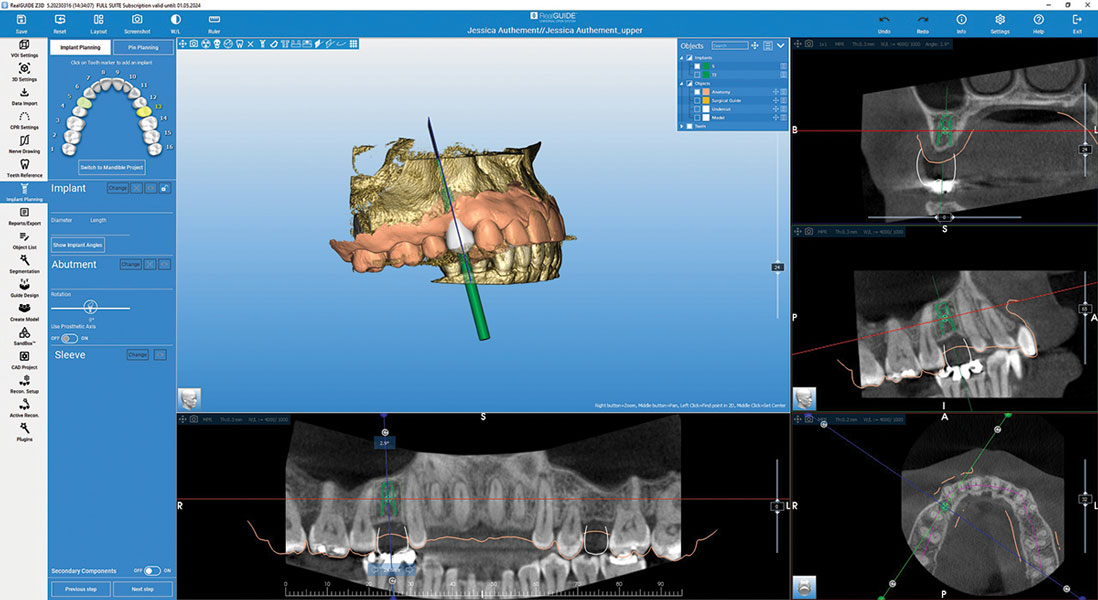
Task: Switch to the Pin Planning tab
Action: pos(142,47)
